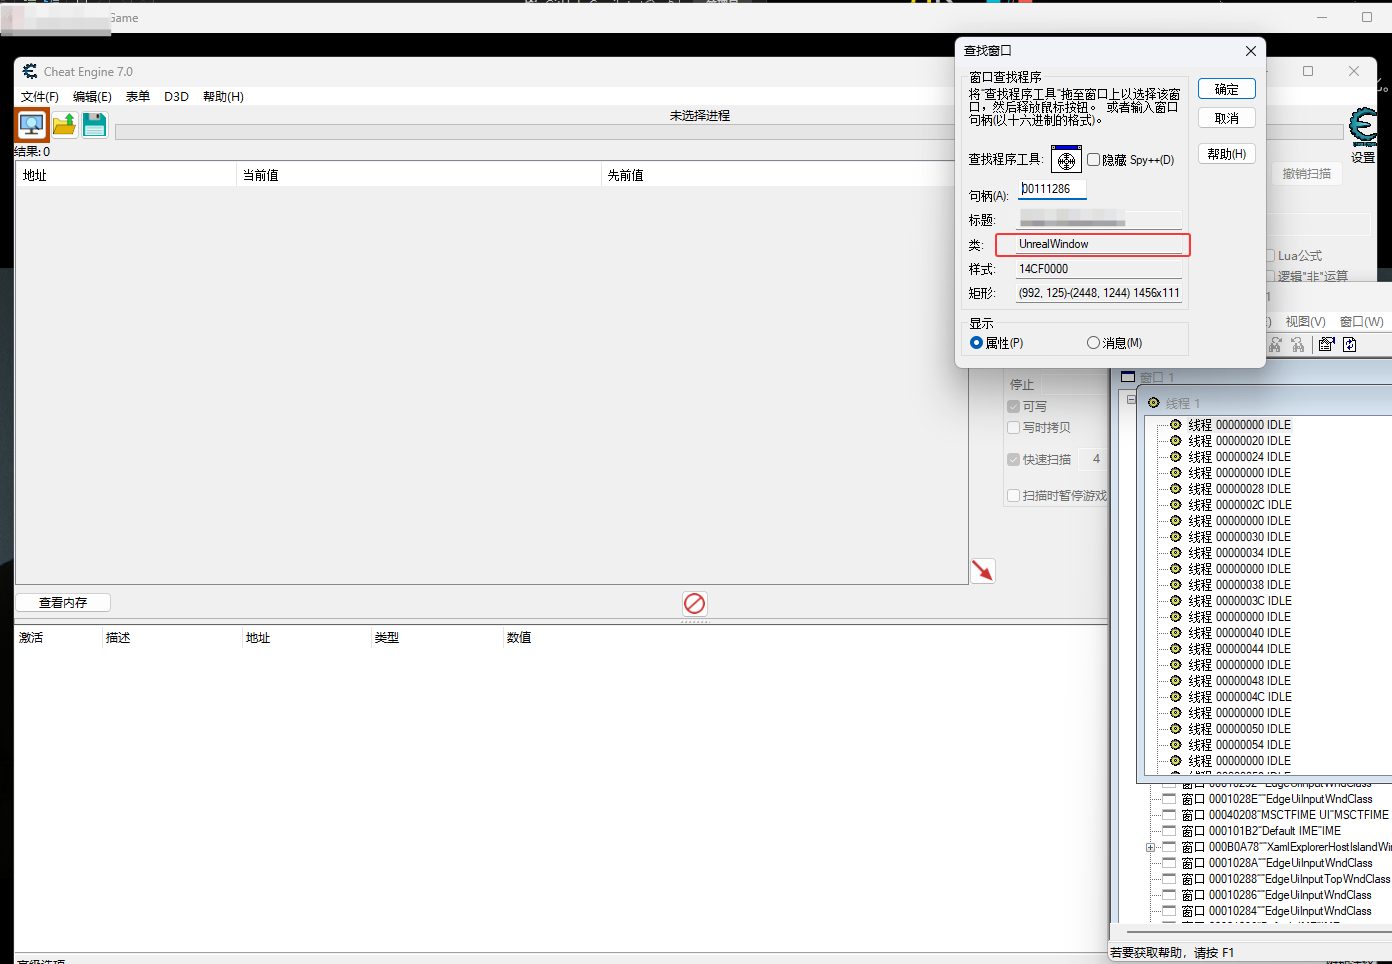This screenshot has width=1392, height=964.
Task: Click the 取消 button
Action: coord(1227,118)
